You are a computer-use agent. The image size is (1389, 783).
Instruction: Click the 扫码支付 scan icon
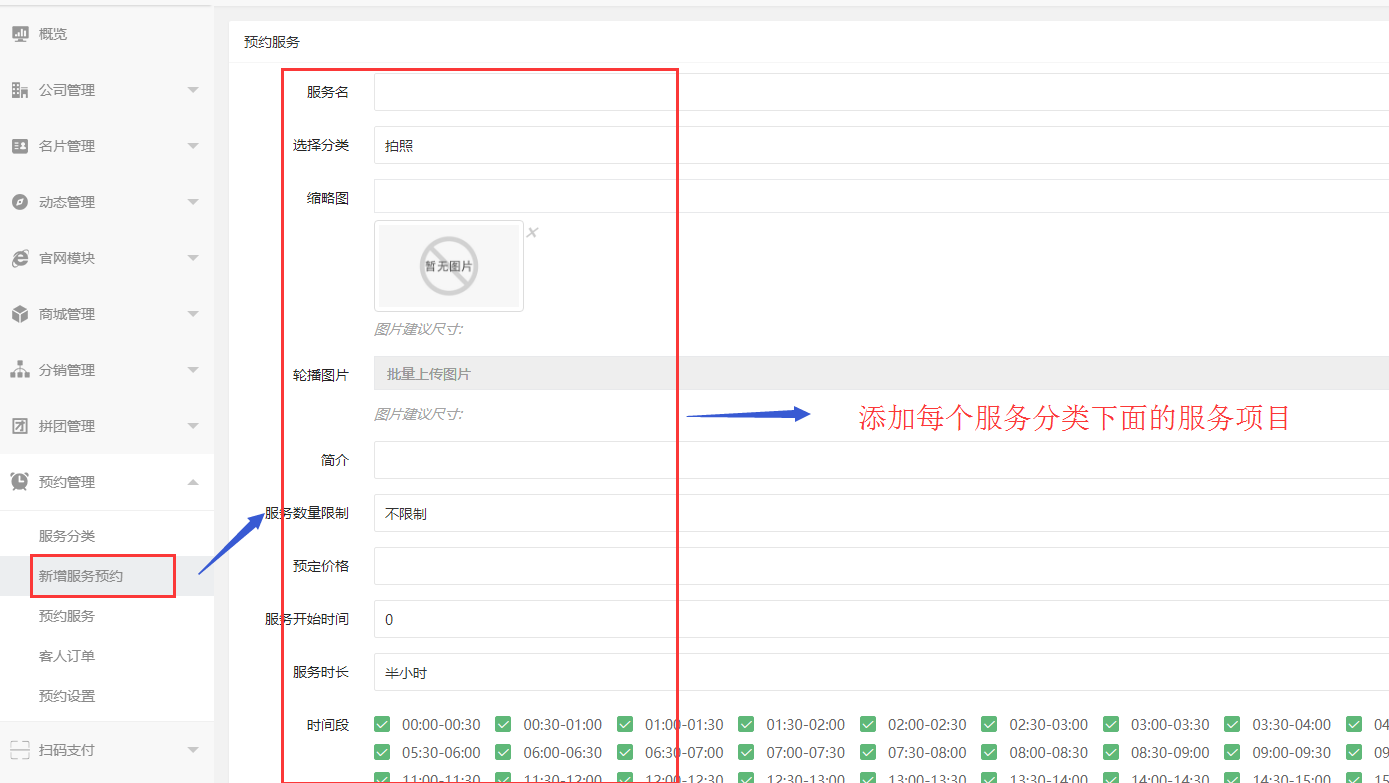[x=20, y=750]
